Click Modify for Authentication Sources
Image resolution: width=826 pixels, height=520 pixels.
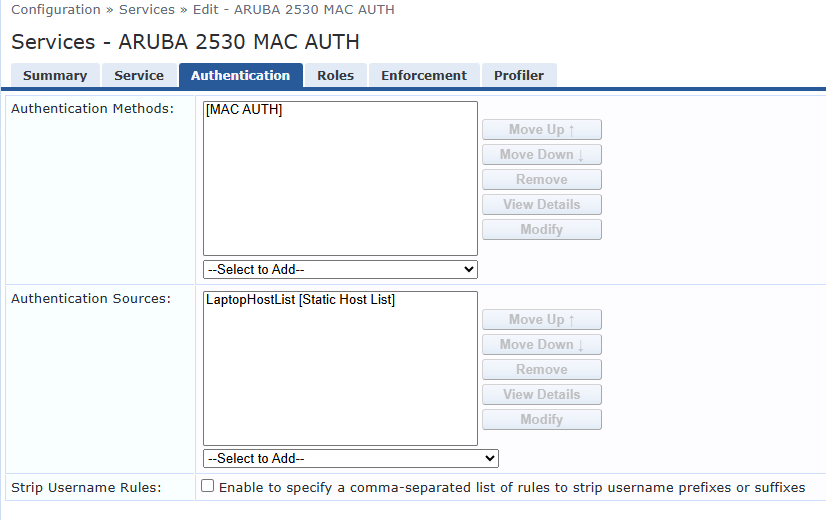click(x=542, y=420)
